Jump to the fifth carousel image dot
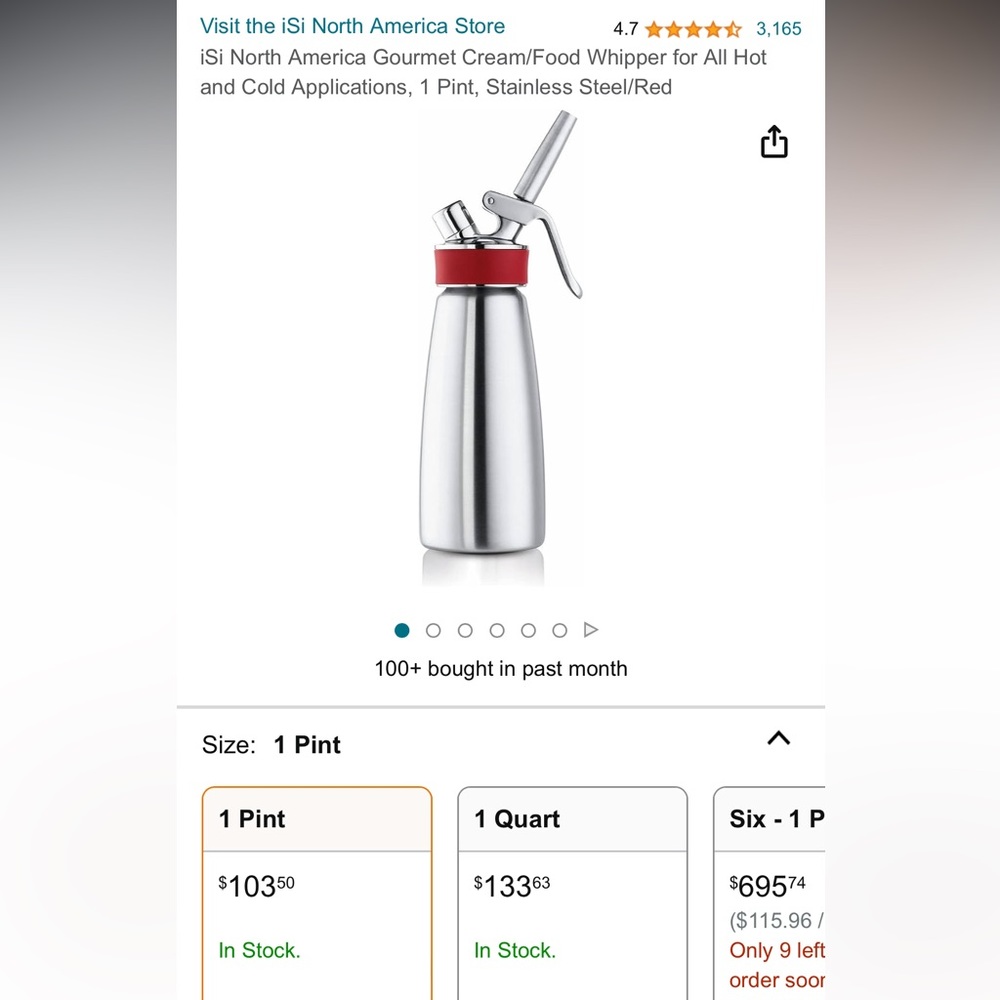Screen dimensions: 1000x1000 pyautogui.click(x=528, y=630)
